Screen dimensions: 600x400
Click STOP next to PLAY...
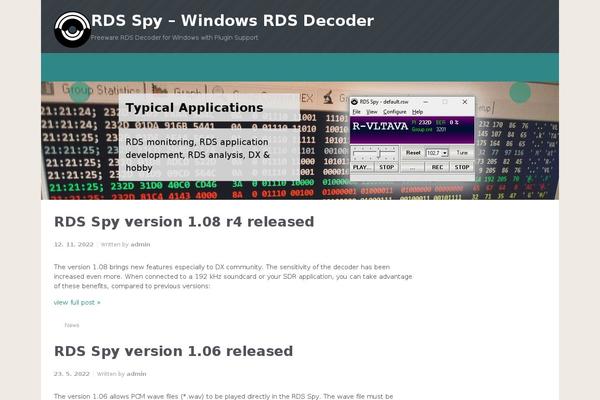coord(386,167)
